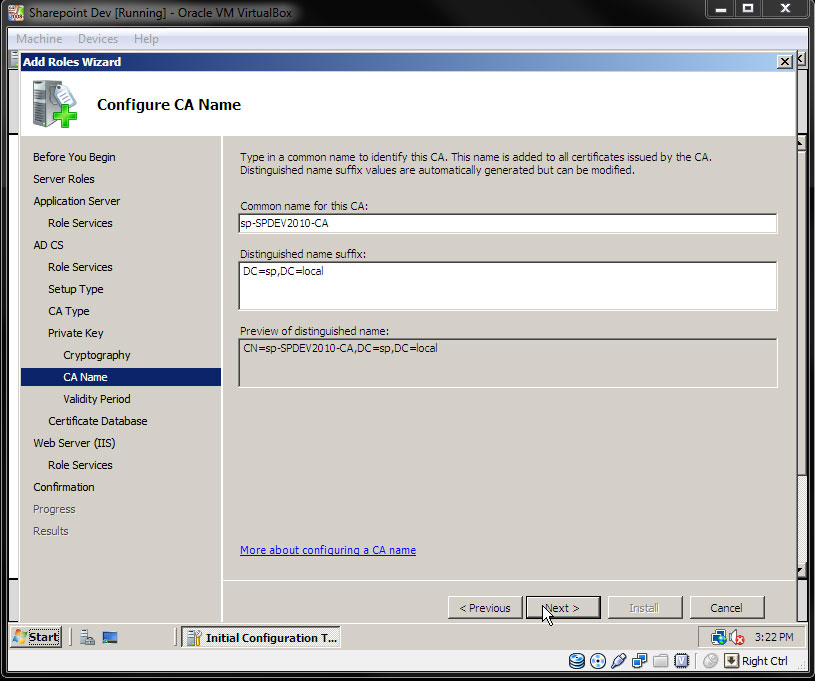This screenshot has width=815, height=681.
Task: Click guest tray muted speaker icon
Action: [x=737, y=637]
